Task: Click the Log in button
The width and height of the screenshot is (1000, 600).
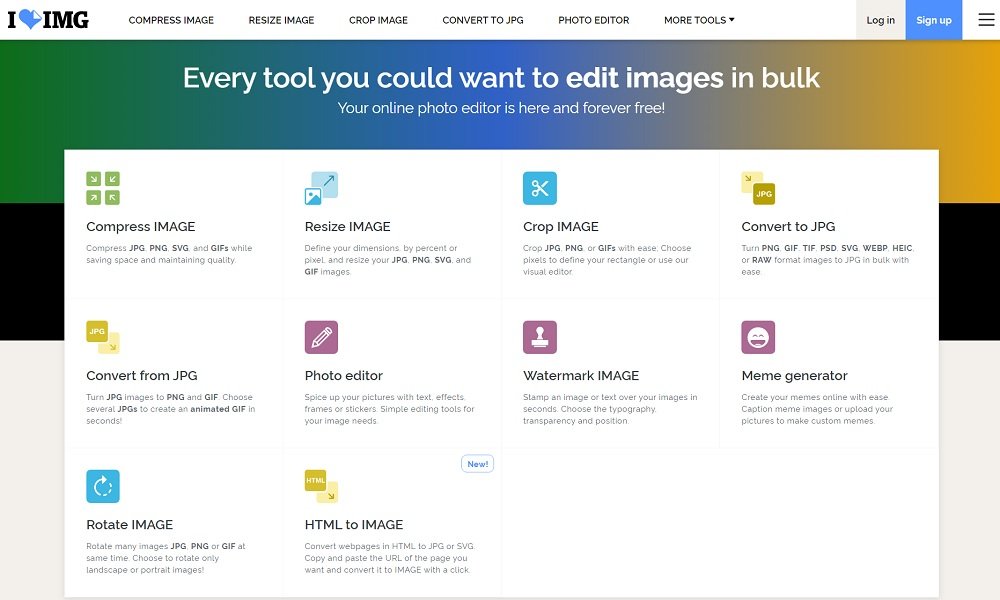Action: (881, 20)
